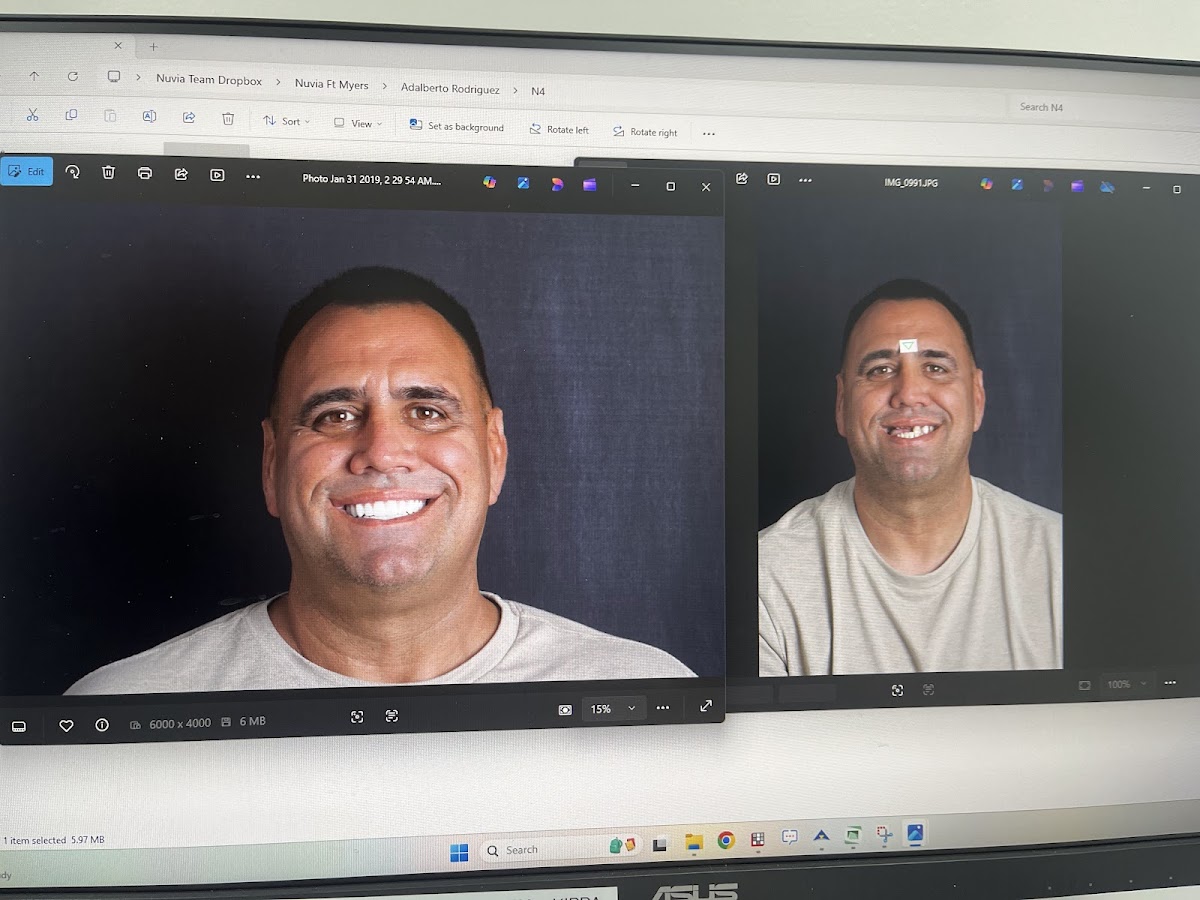Open the 100% zoom control in back window
Viewport: 1200px width, 900px height.
[1126, 685]
